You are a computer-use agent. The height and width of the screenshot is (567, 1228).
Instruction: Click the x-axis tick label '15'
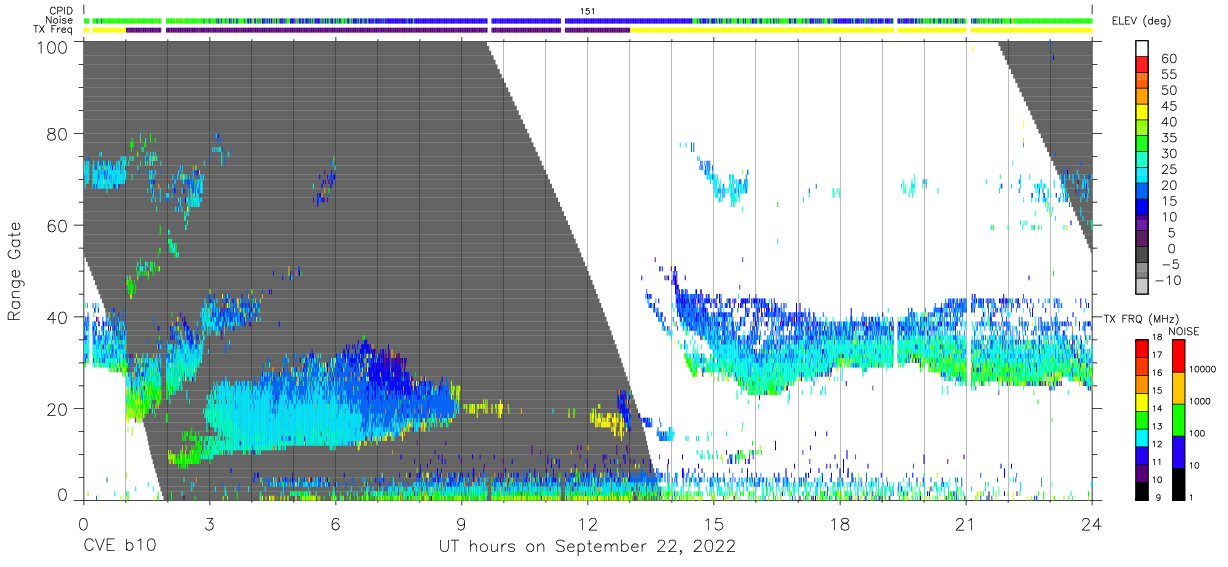pos(714,523)
